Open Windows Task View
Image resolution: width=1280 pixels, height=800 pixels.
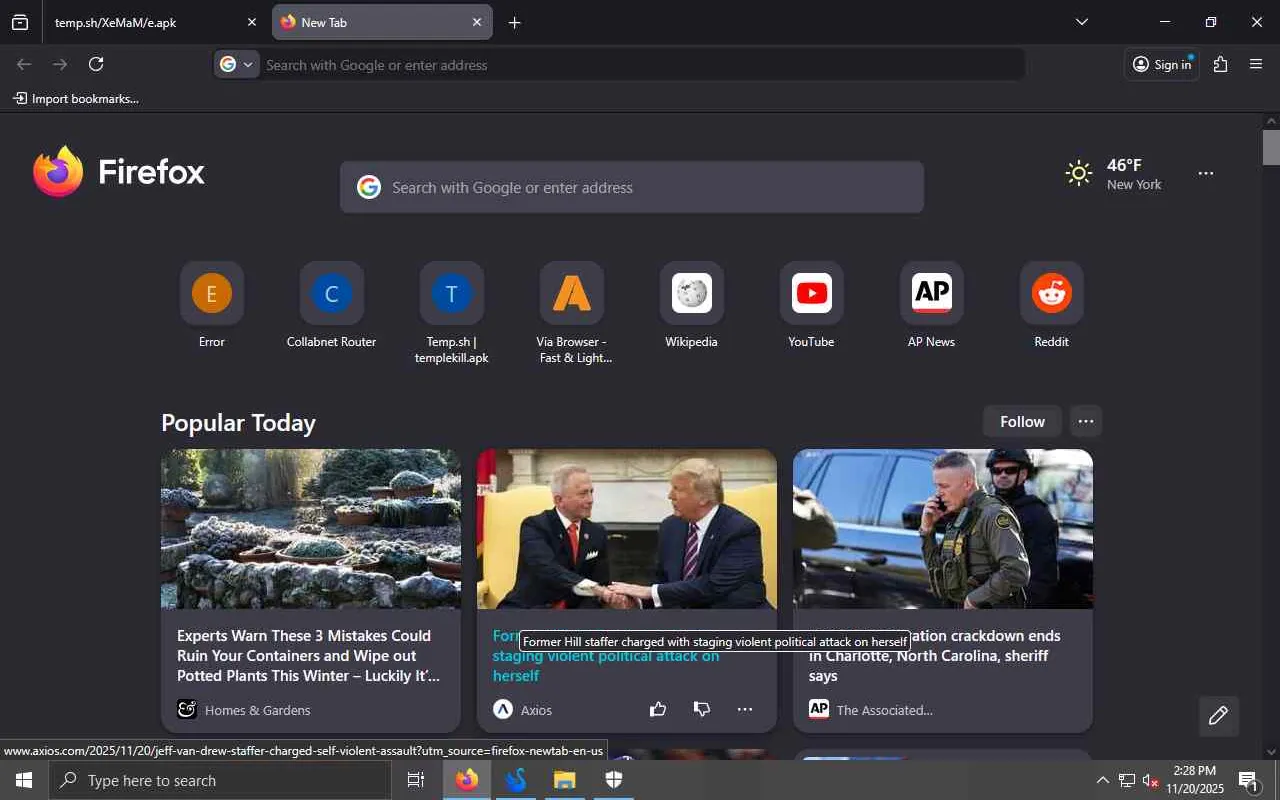416,780
